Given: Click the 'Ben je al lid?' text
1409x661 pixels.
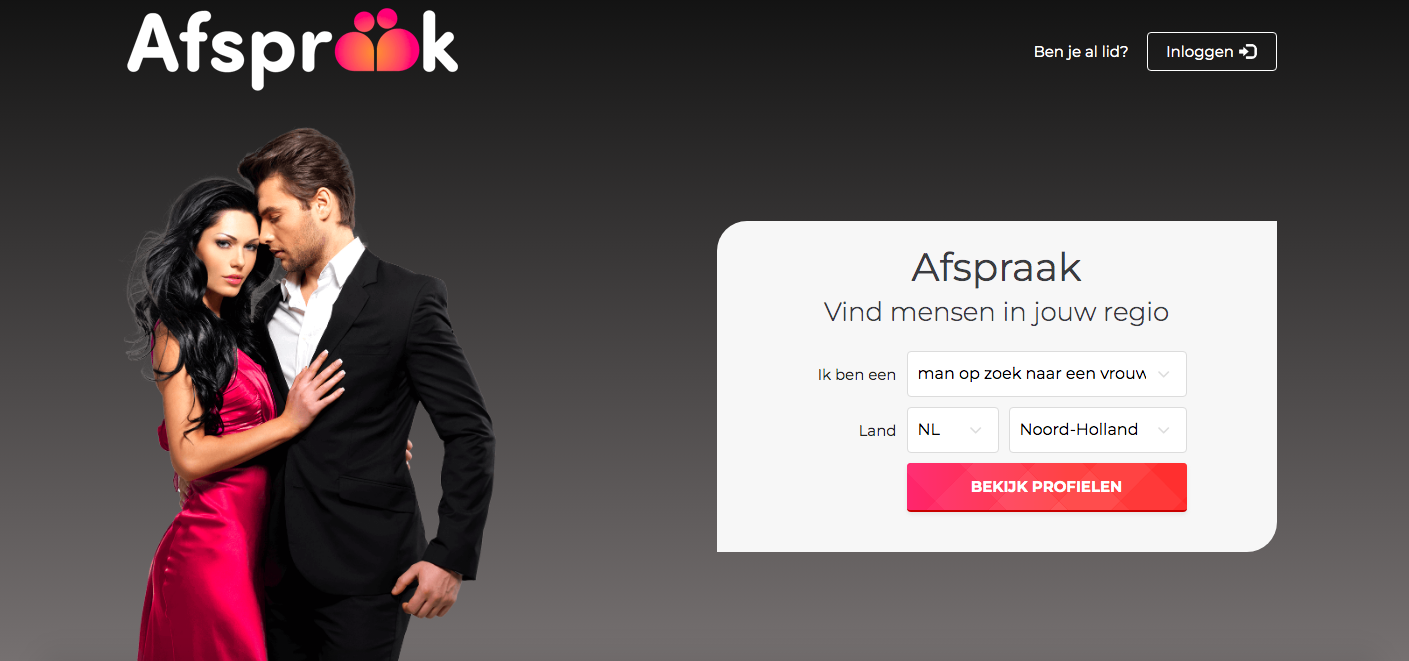Looking at the screenshot, I should (x=1081, y=52).
